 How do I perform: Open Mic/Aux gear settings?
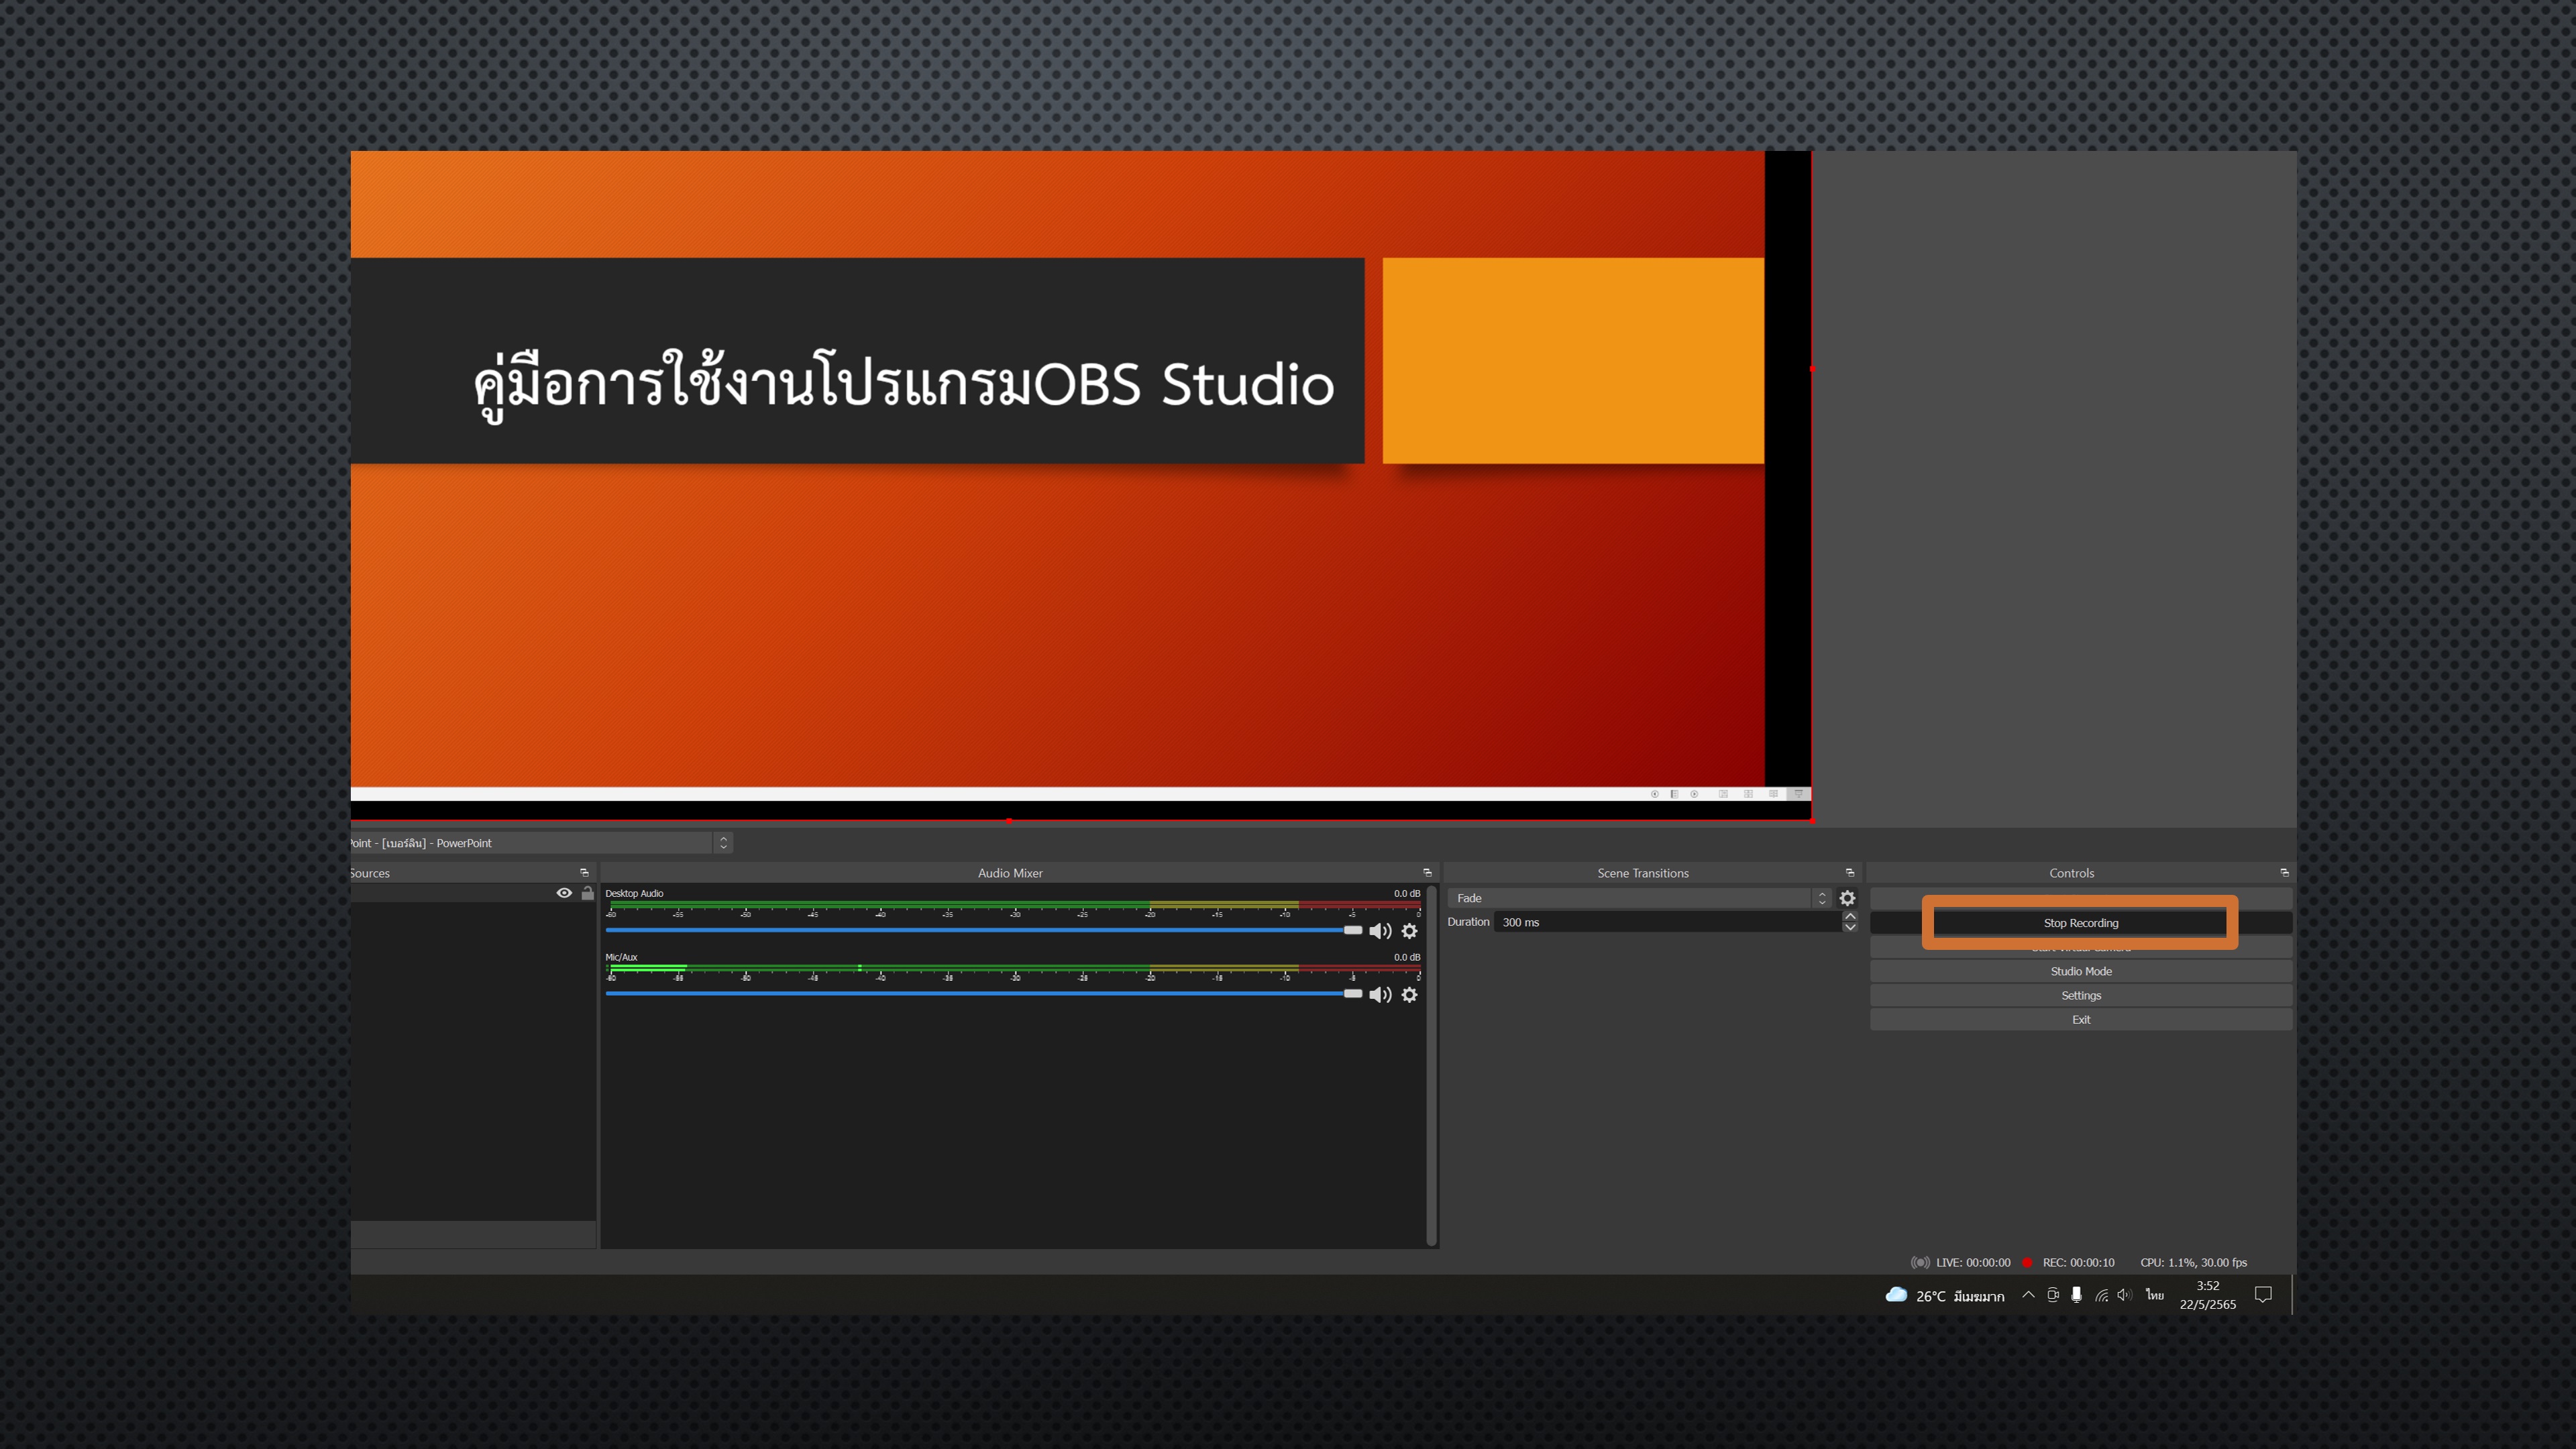coord(1409,995)
